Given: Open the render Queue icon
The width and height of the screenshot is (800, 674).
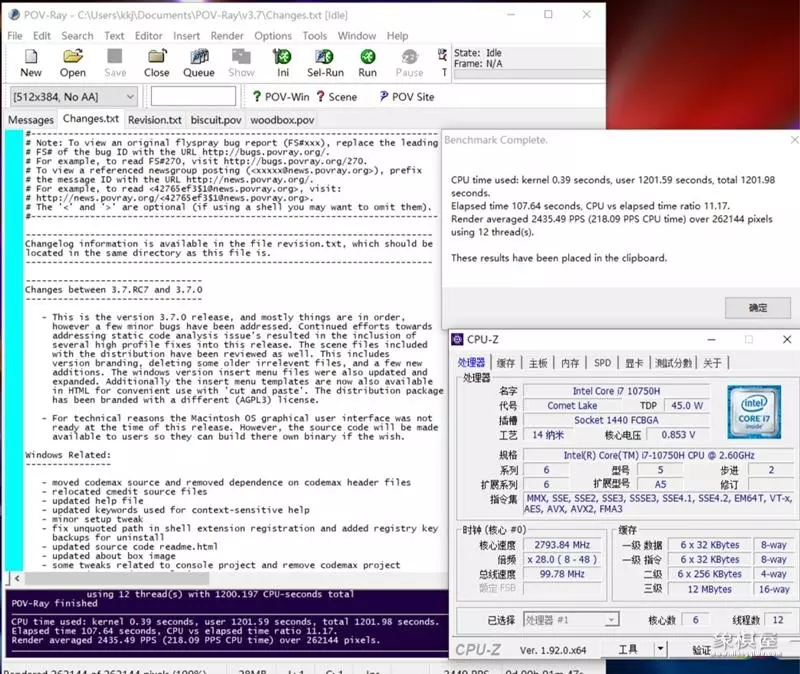Looking at the screenshot, I should click(x=198, y=63).
